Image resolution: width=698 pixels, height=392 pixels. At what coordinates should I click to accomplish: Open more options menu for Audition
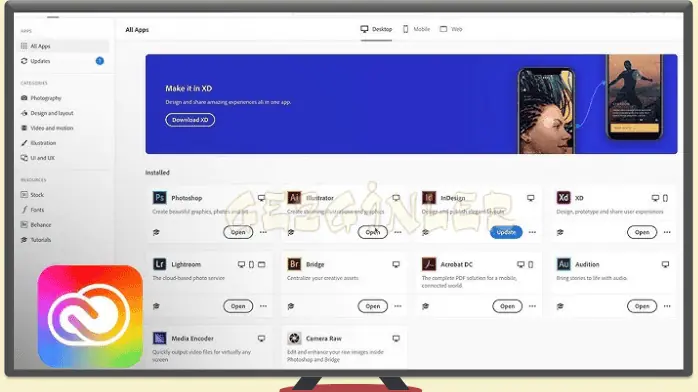[x=667, y=306]
